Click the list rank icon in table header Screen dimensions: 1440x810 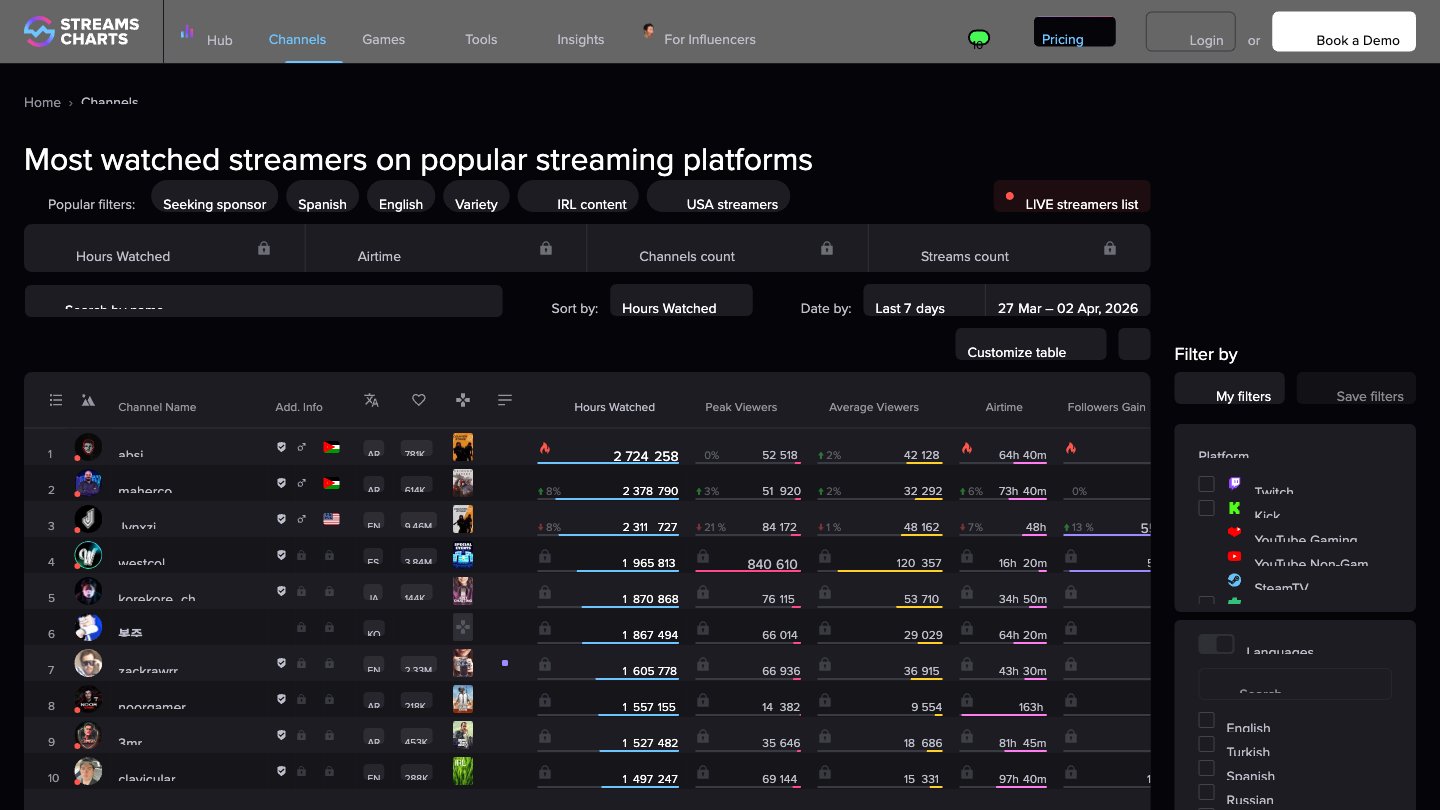click(56, 400)
